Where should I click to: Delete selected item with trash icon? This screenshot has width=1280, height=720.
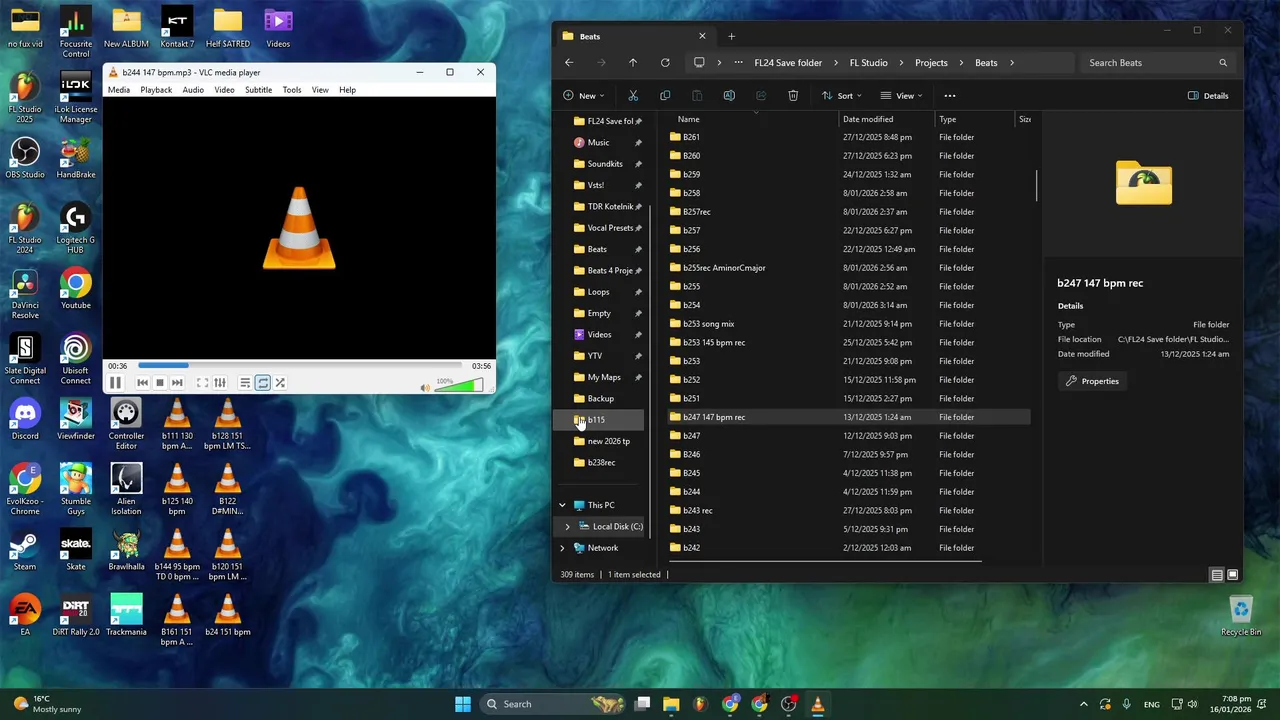pos(793,96)
